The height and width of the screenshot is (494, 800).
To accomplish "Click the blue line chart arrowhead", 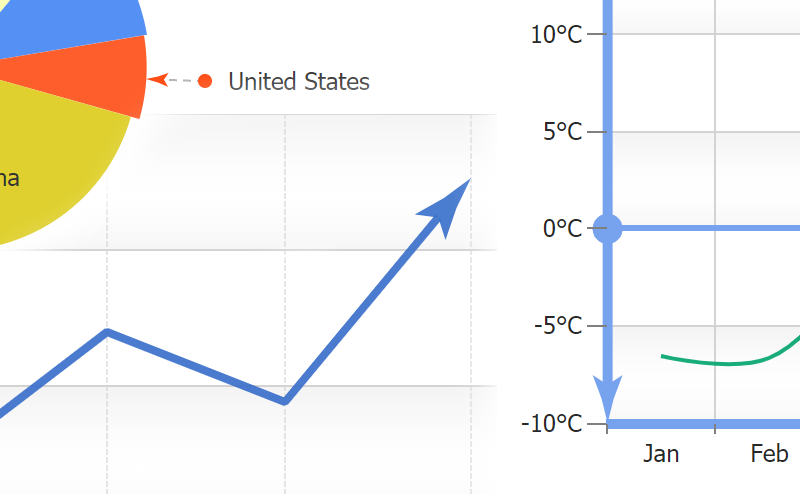I will [x=448, y=203].
